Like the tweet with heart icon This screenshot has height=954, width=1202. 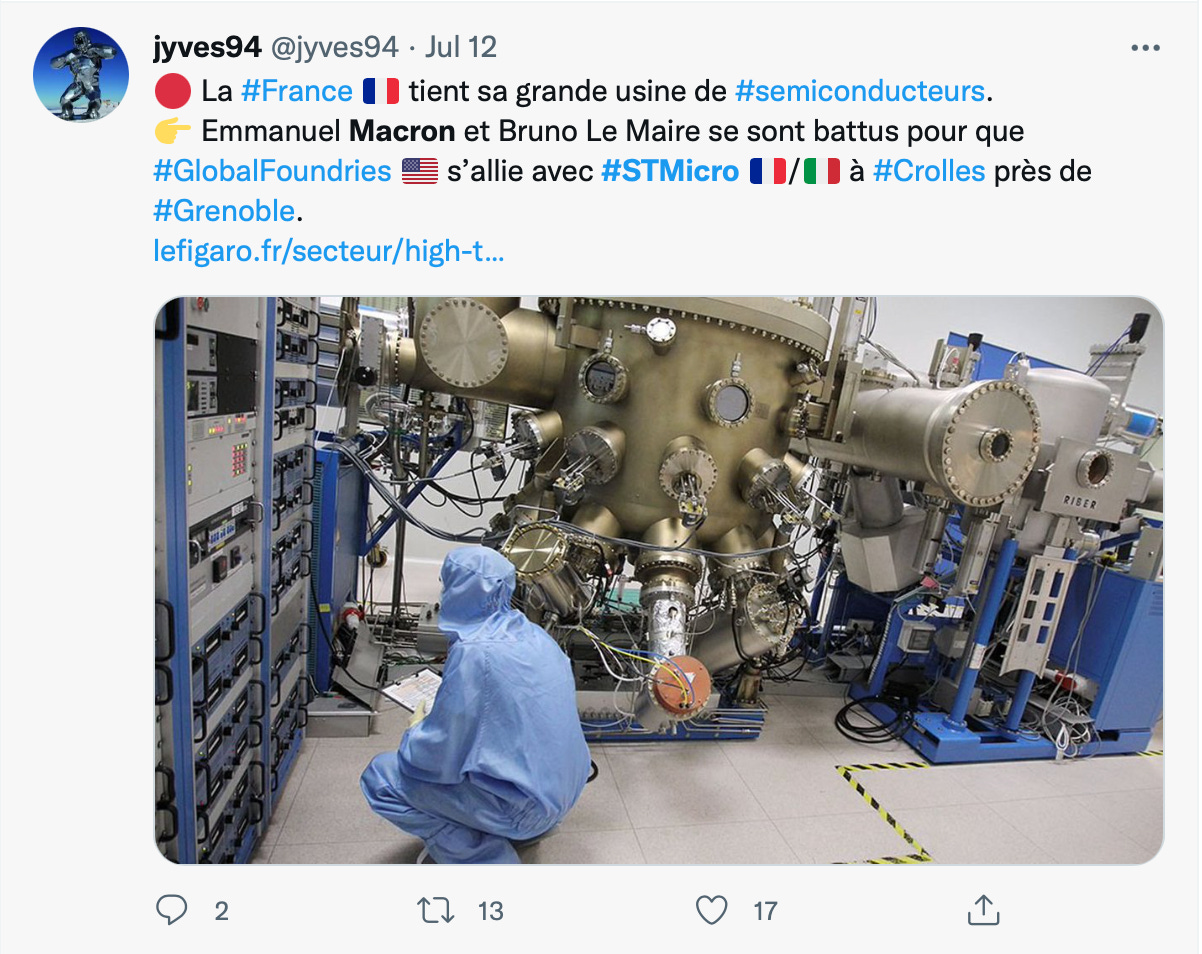click(x=711, y=910)
